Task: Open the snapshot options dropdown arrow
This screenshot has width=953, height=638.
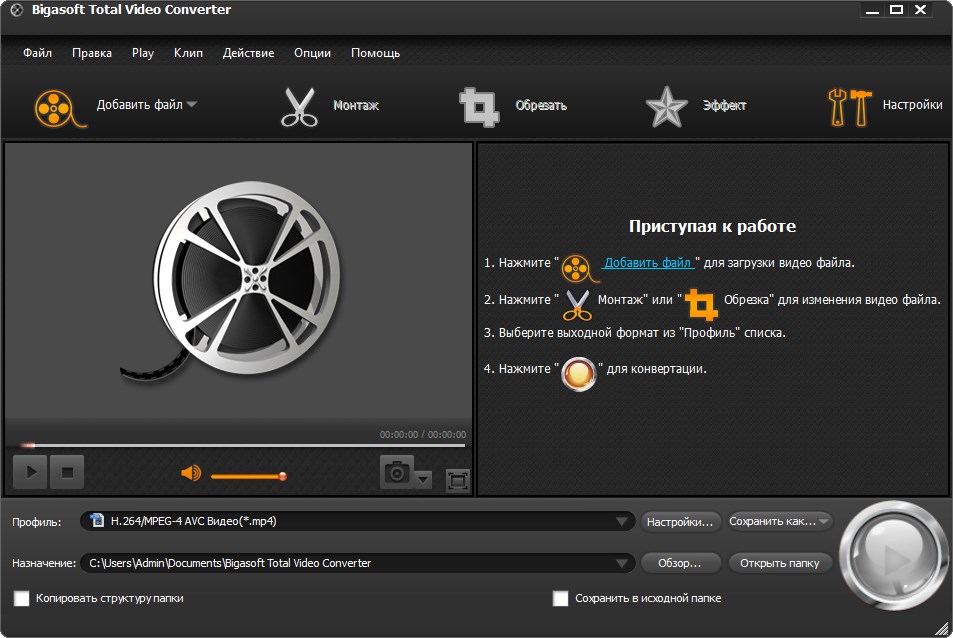Action: pyautogui.click(x=424, y=479)
